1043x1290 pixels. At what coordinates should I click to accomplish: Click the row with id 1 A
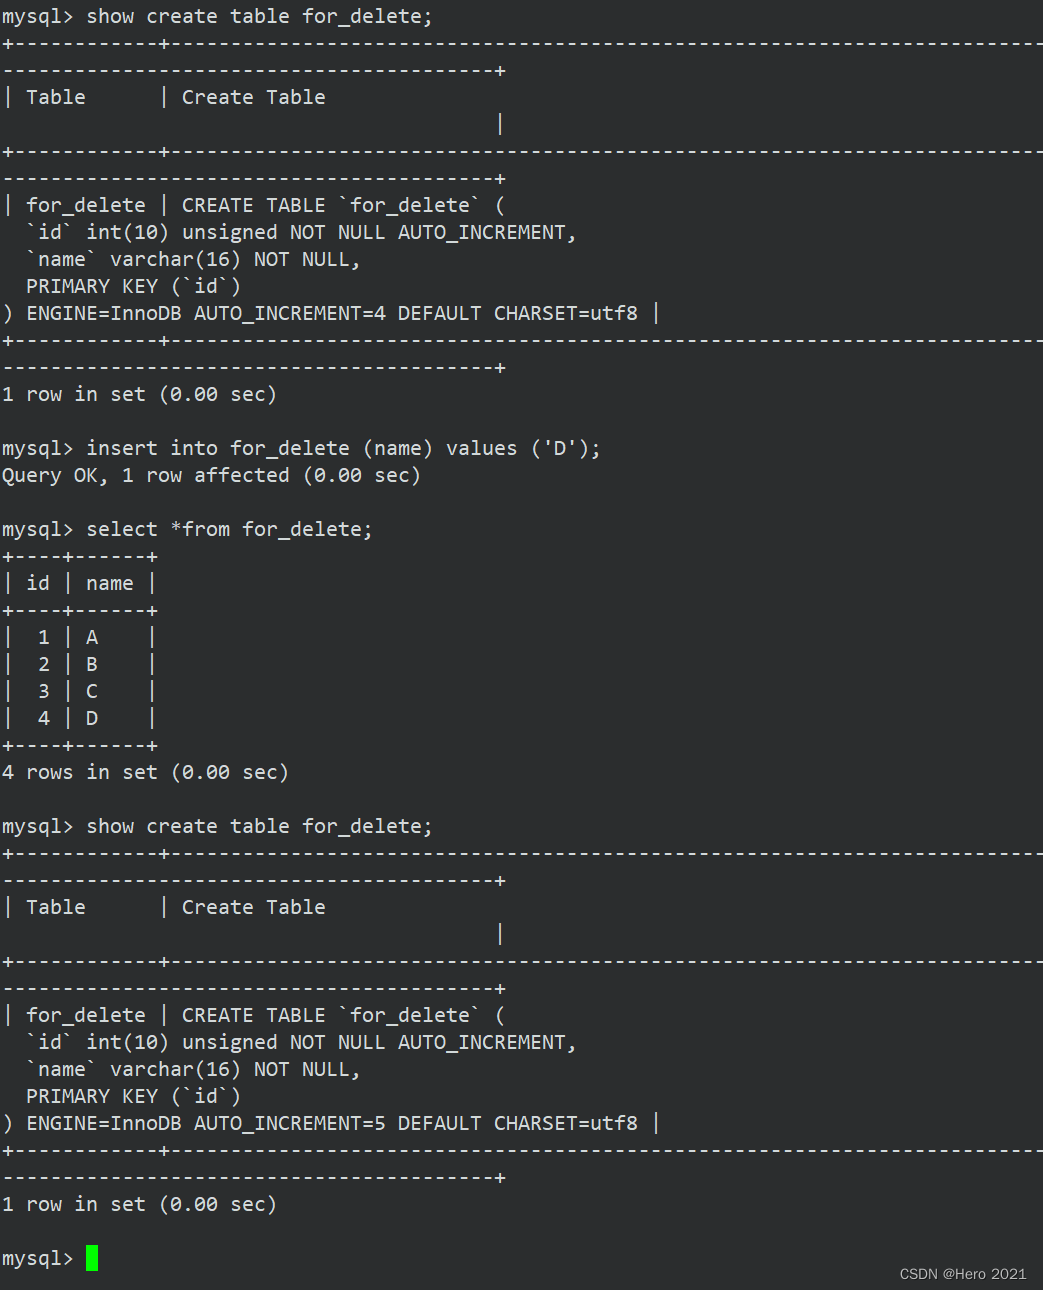click(x=80, y=637)
